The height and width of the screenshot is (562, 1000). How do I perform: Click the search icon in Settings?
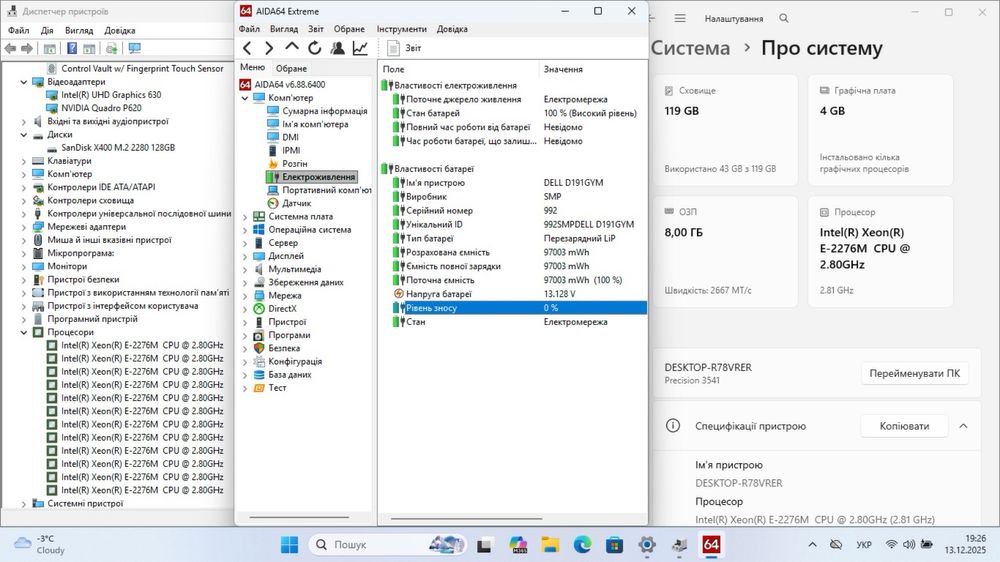[784, 18]
